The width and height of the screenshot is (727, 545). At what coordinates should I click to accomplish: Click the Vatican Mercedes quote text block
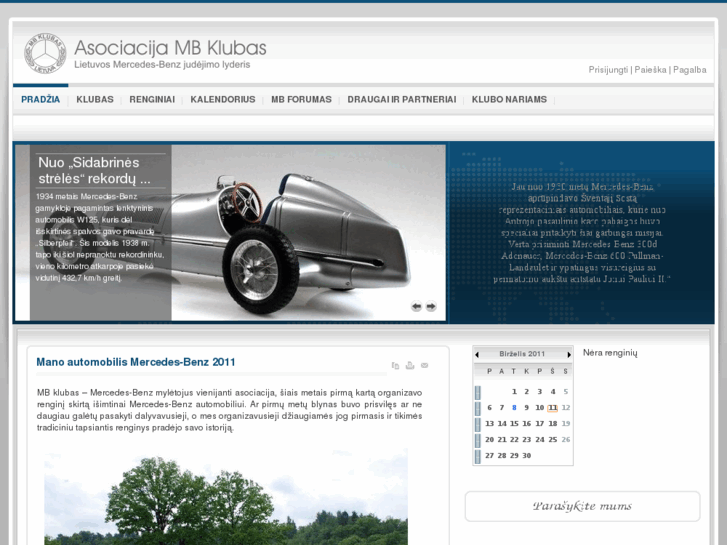tap(582, 233)
